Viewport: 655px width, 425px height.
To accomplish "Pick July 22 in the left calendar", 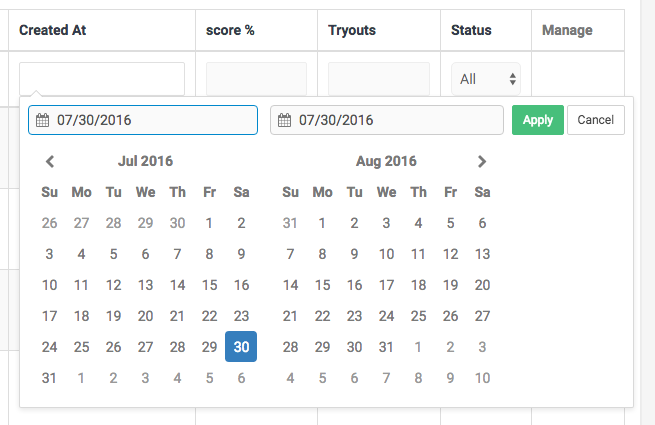I will (x=209, y=316).
